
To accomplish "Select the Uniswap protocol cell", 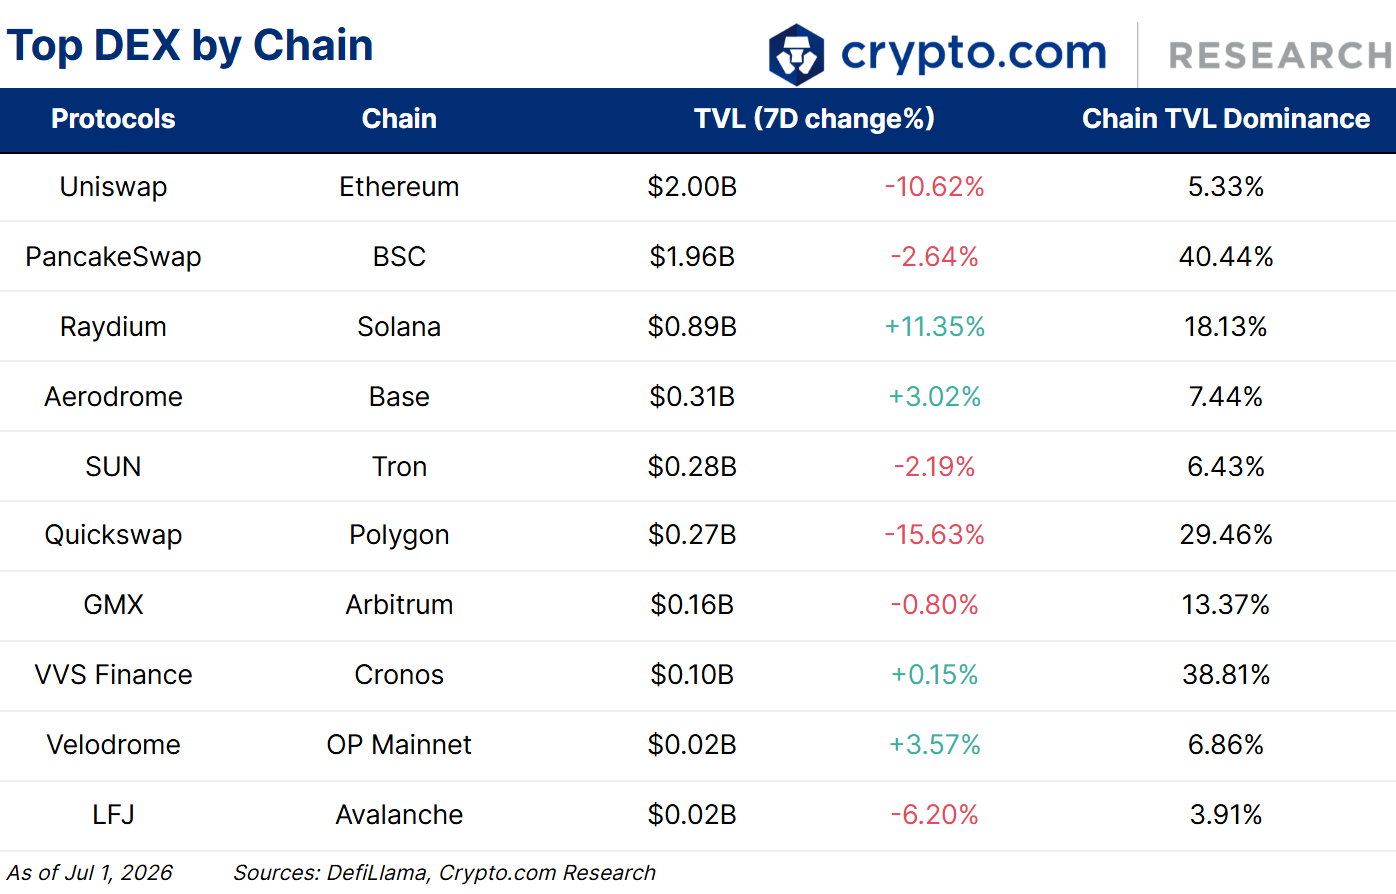I will pos(113,187).
